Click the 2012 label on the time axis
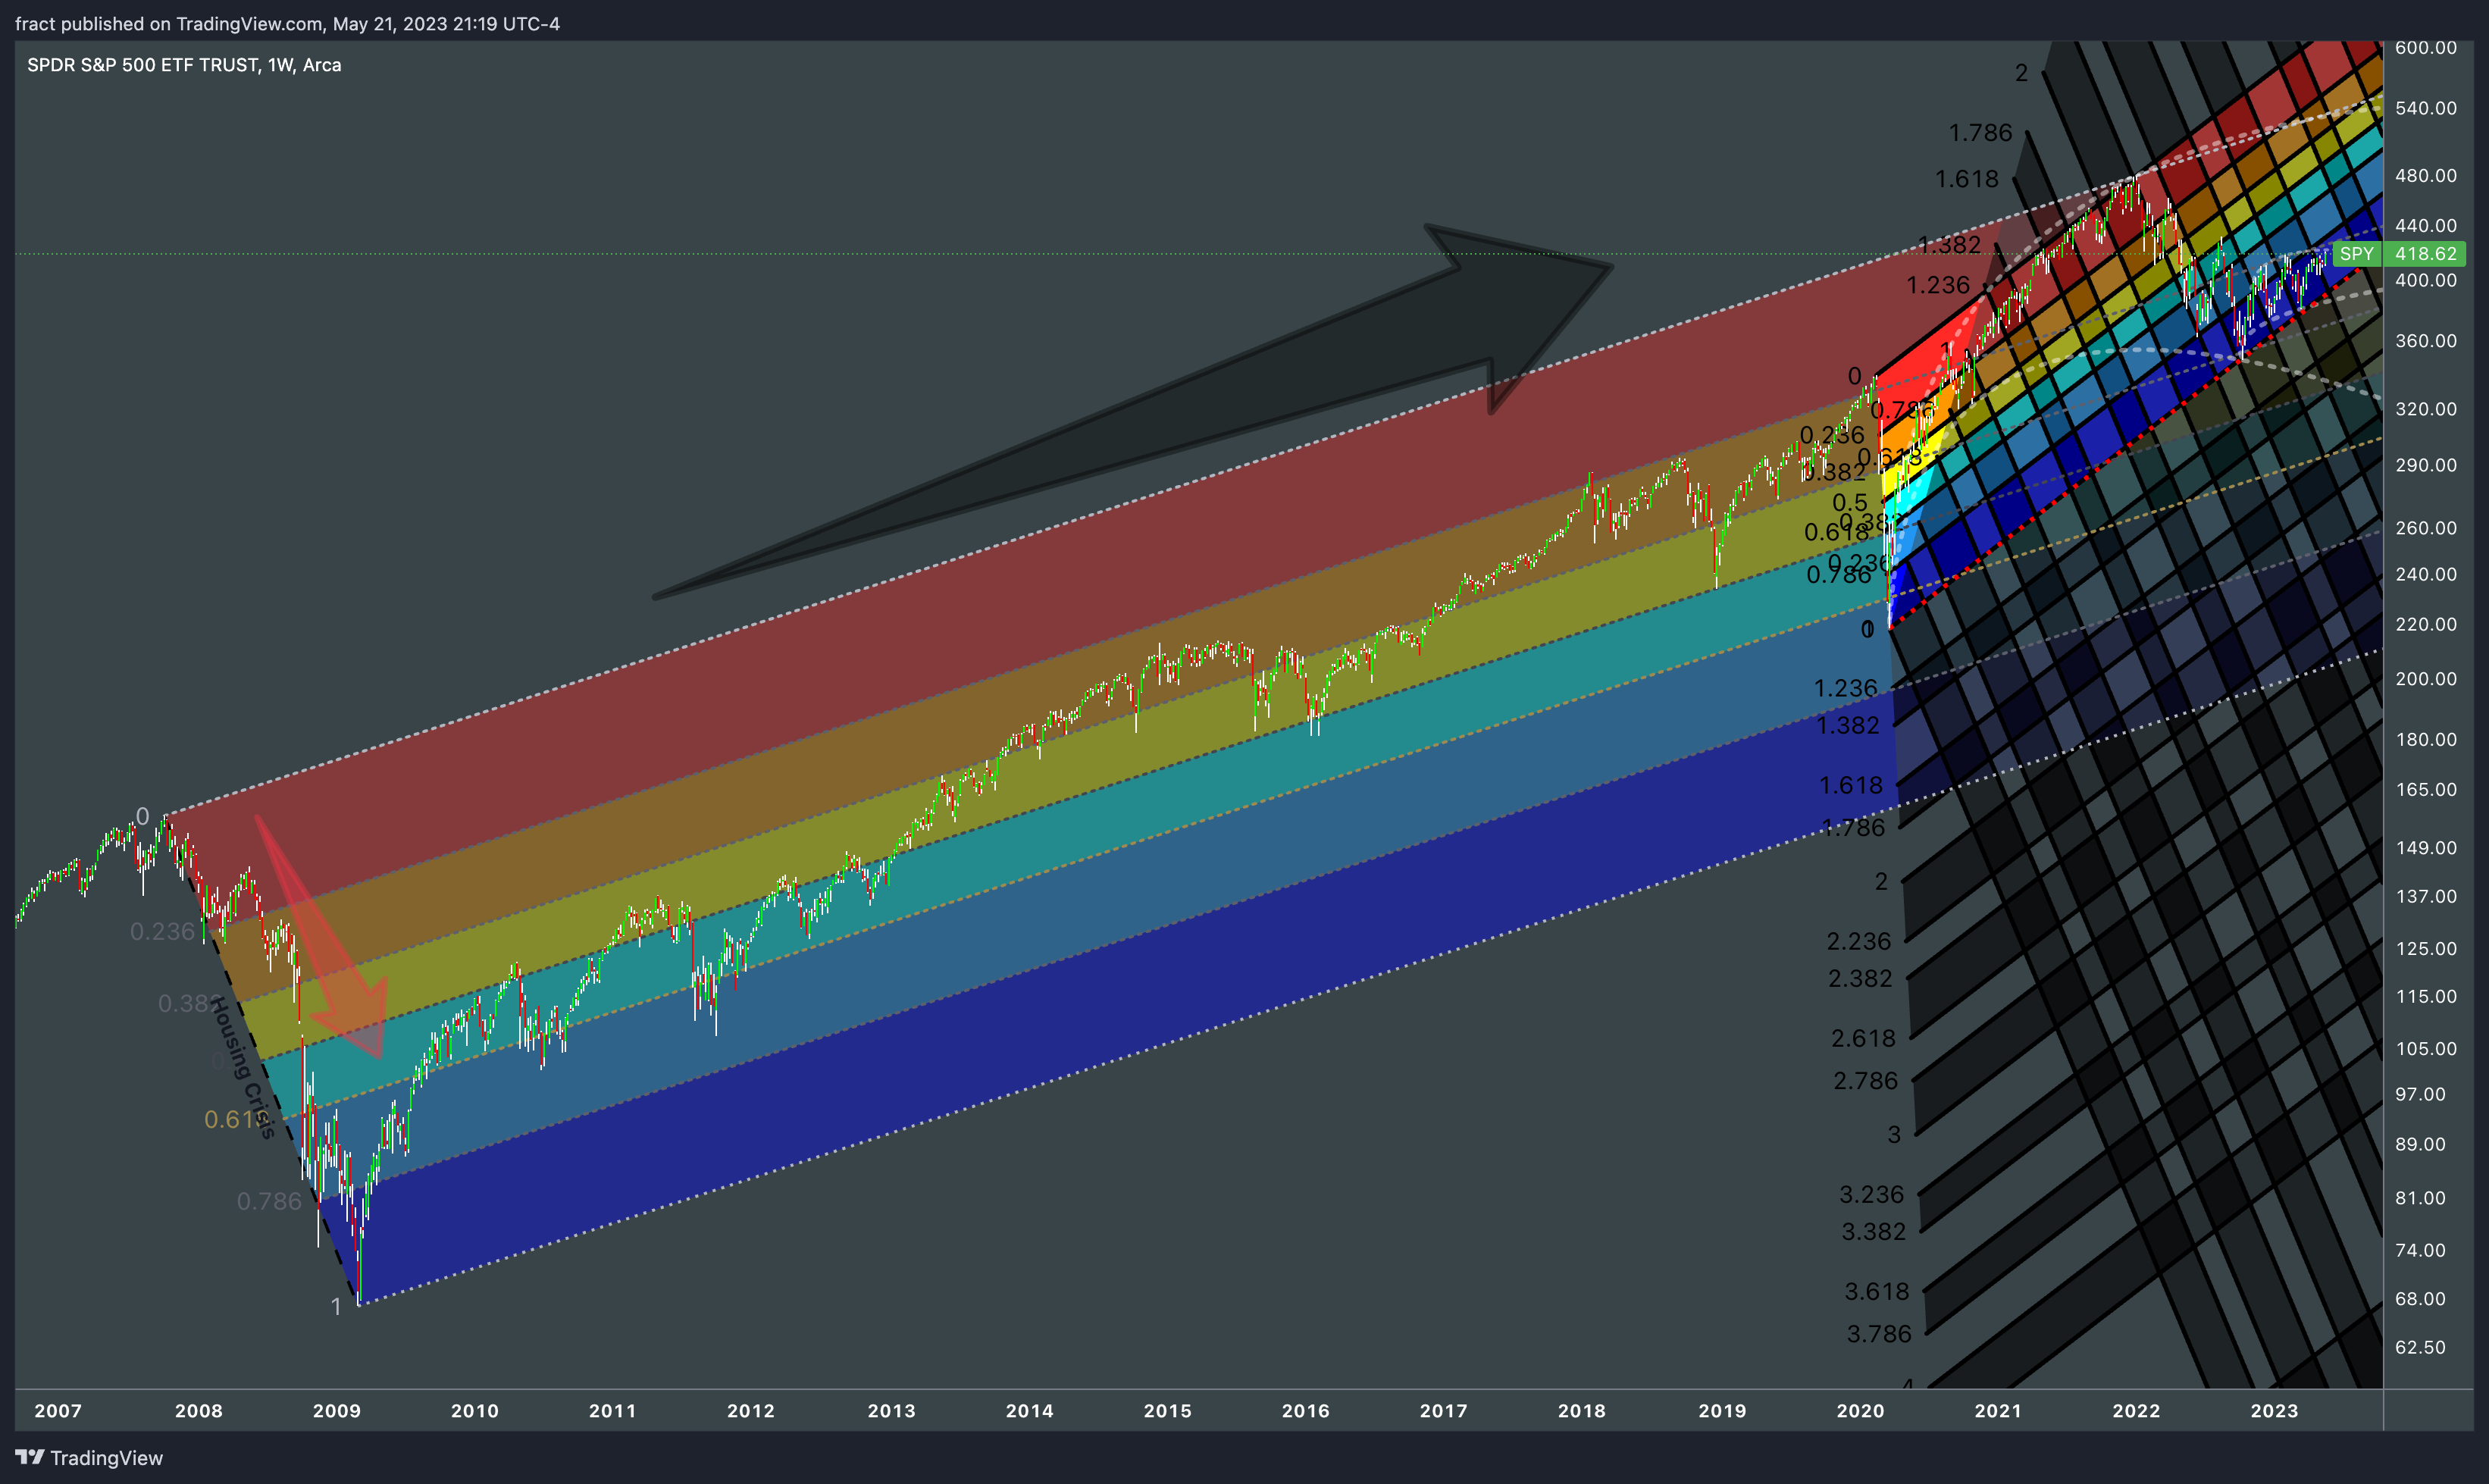 (x=751, y=1411)
